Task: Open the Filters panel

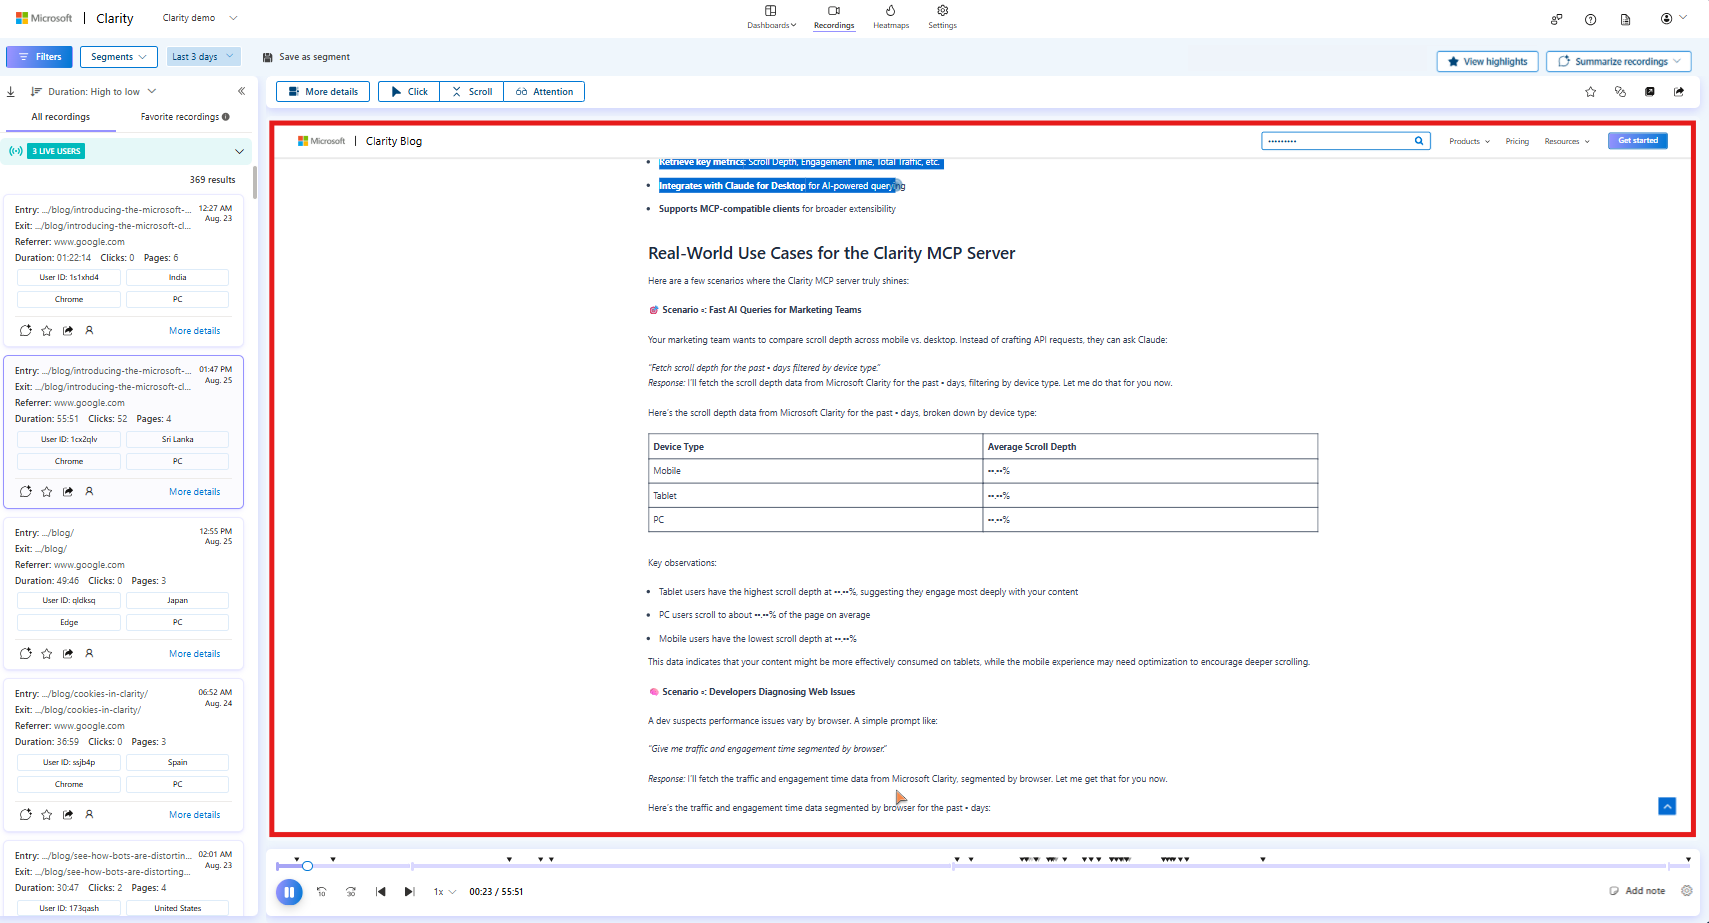Action: pos(39,57)
